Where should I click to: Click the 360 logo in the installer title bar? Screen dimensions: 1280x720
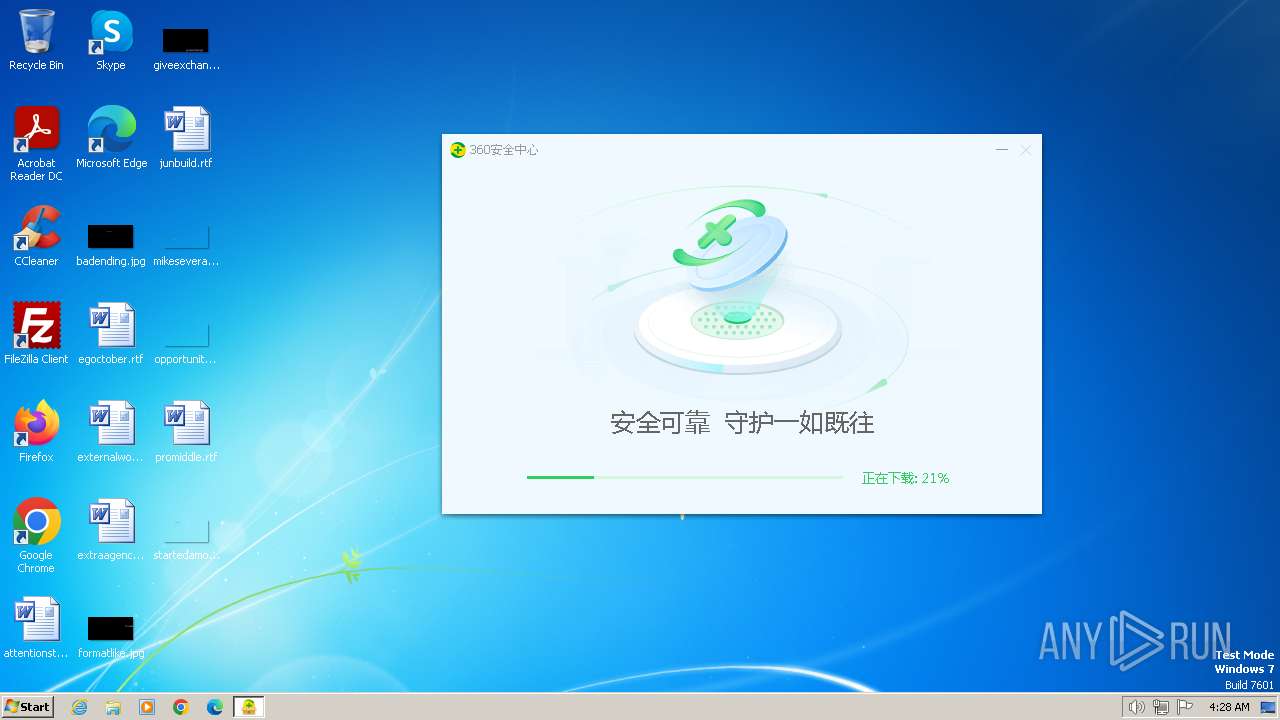pyautogui.click(x=458, y=150)
